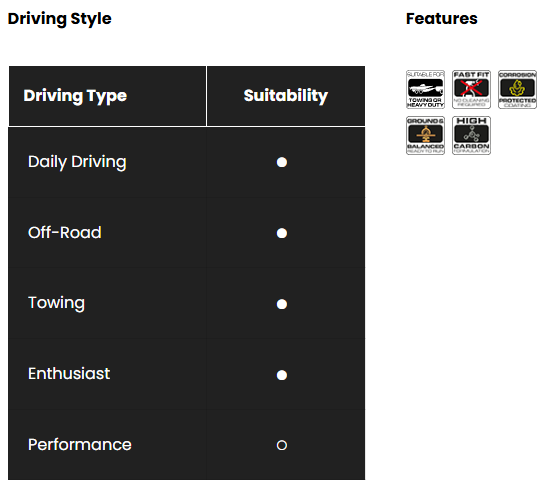Click the Off-Road row label
The height and width of the screenshot is (488, 543).
(x=65, y=232)
